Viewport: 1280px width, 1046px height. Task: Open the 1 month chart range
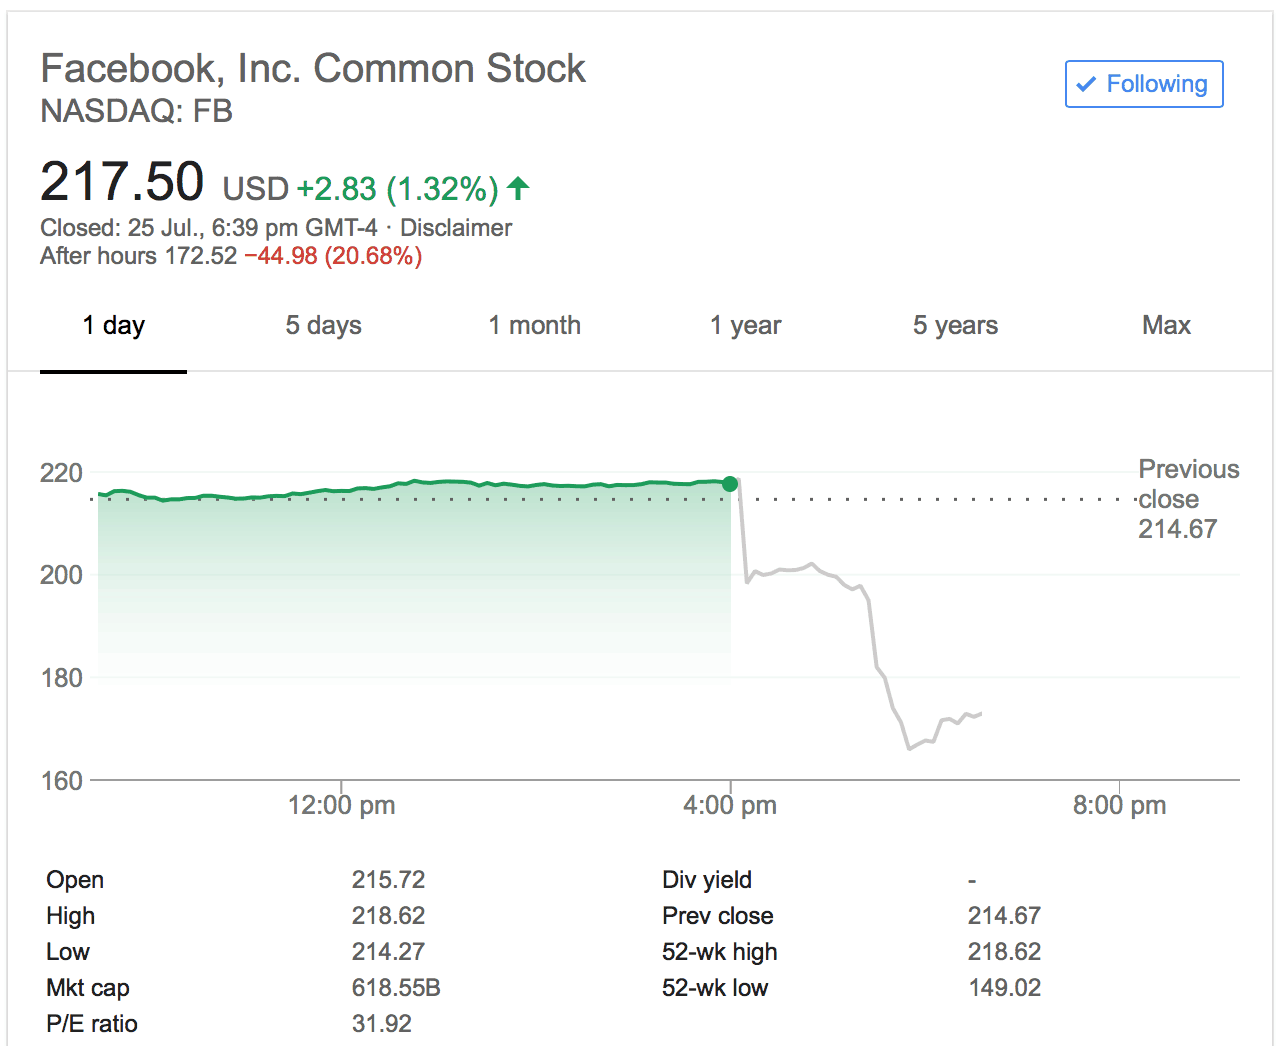point(534,326)
